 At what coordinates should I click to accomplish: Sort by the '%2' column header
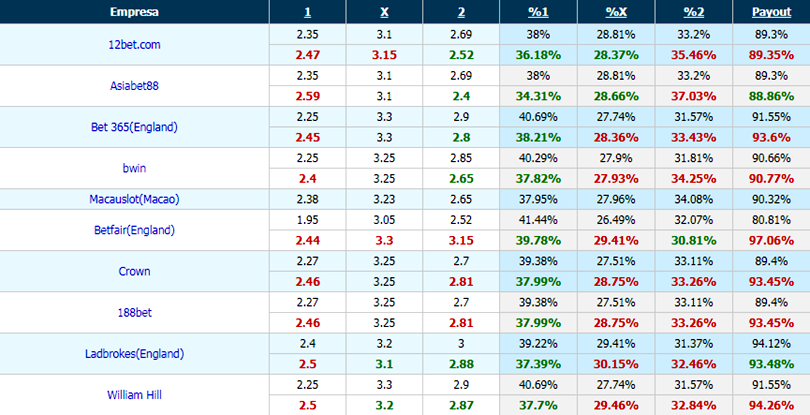(x=693, y=12)
